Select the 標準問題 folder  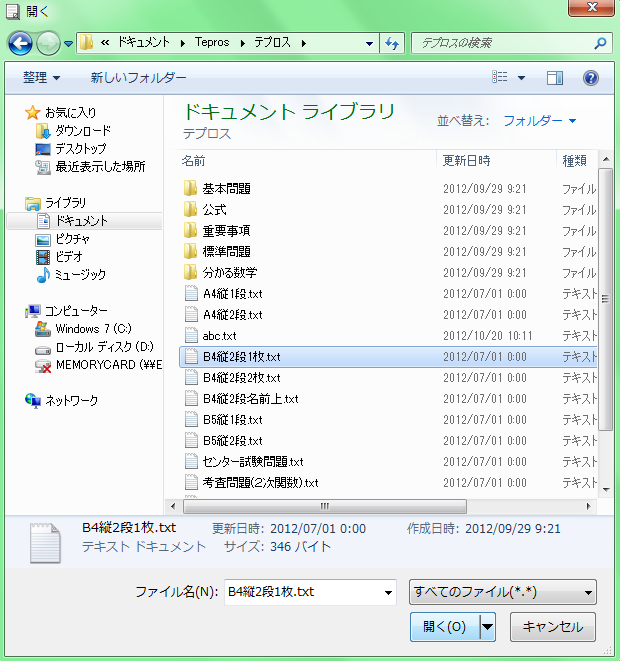[x=388, y=252]
